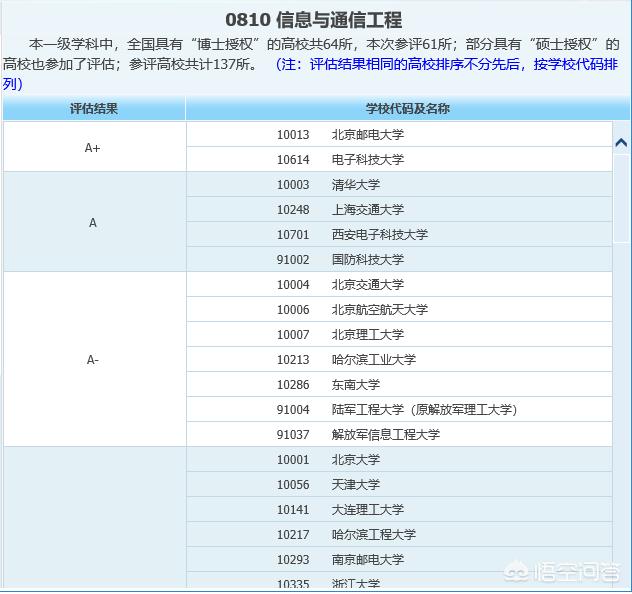Click the row 10007 北京理工大学
This screenshot has width=632, height=594.
tap(399, 334)
